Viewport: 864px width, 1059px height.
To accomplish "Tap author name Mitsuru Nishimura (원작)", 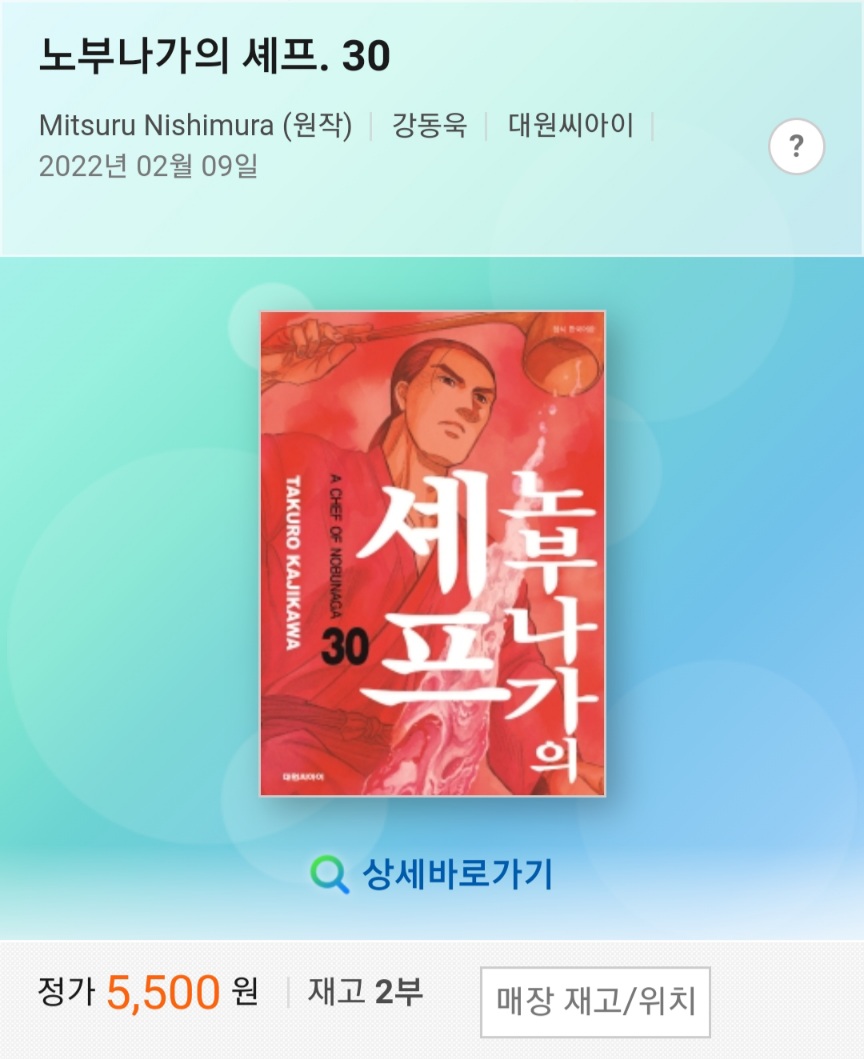I will point(196,126).
